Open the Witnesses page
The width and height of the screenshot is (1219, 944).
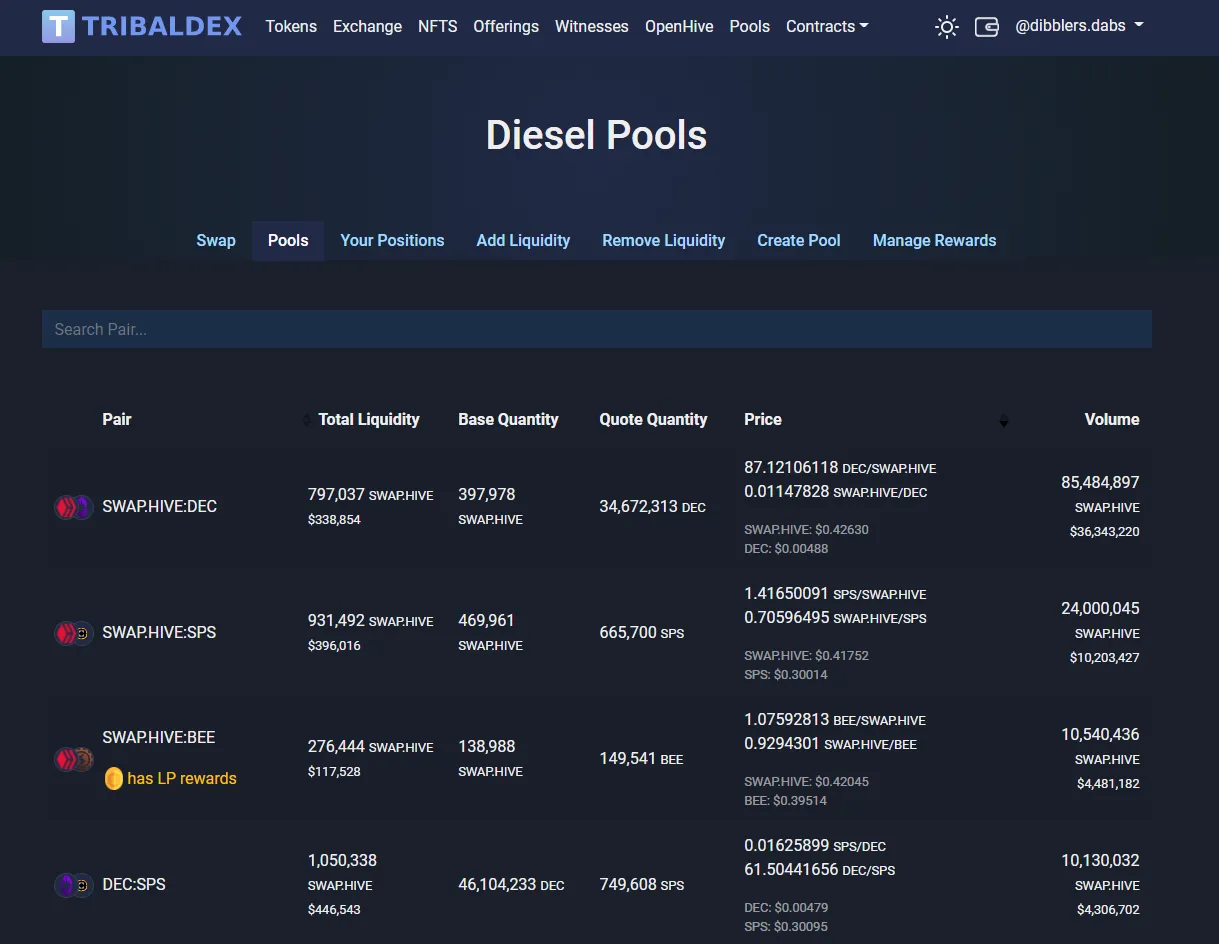pos(592,27)
